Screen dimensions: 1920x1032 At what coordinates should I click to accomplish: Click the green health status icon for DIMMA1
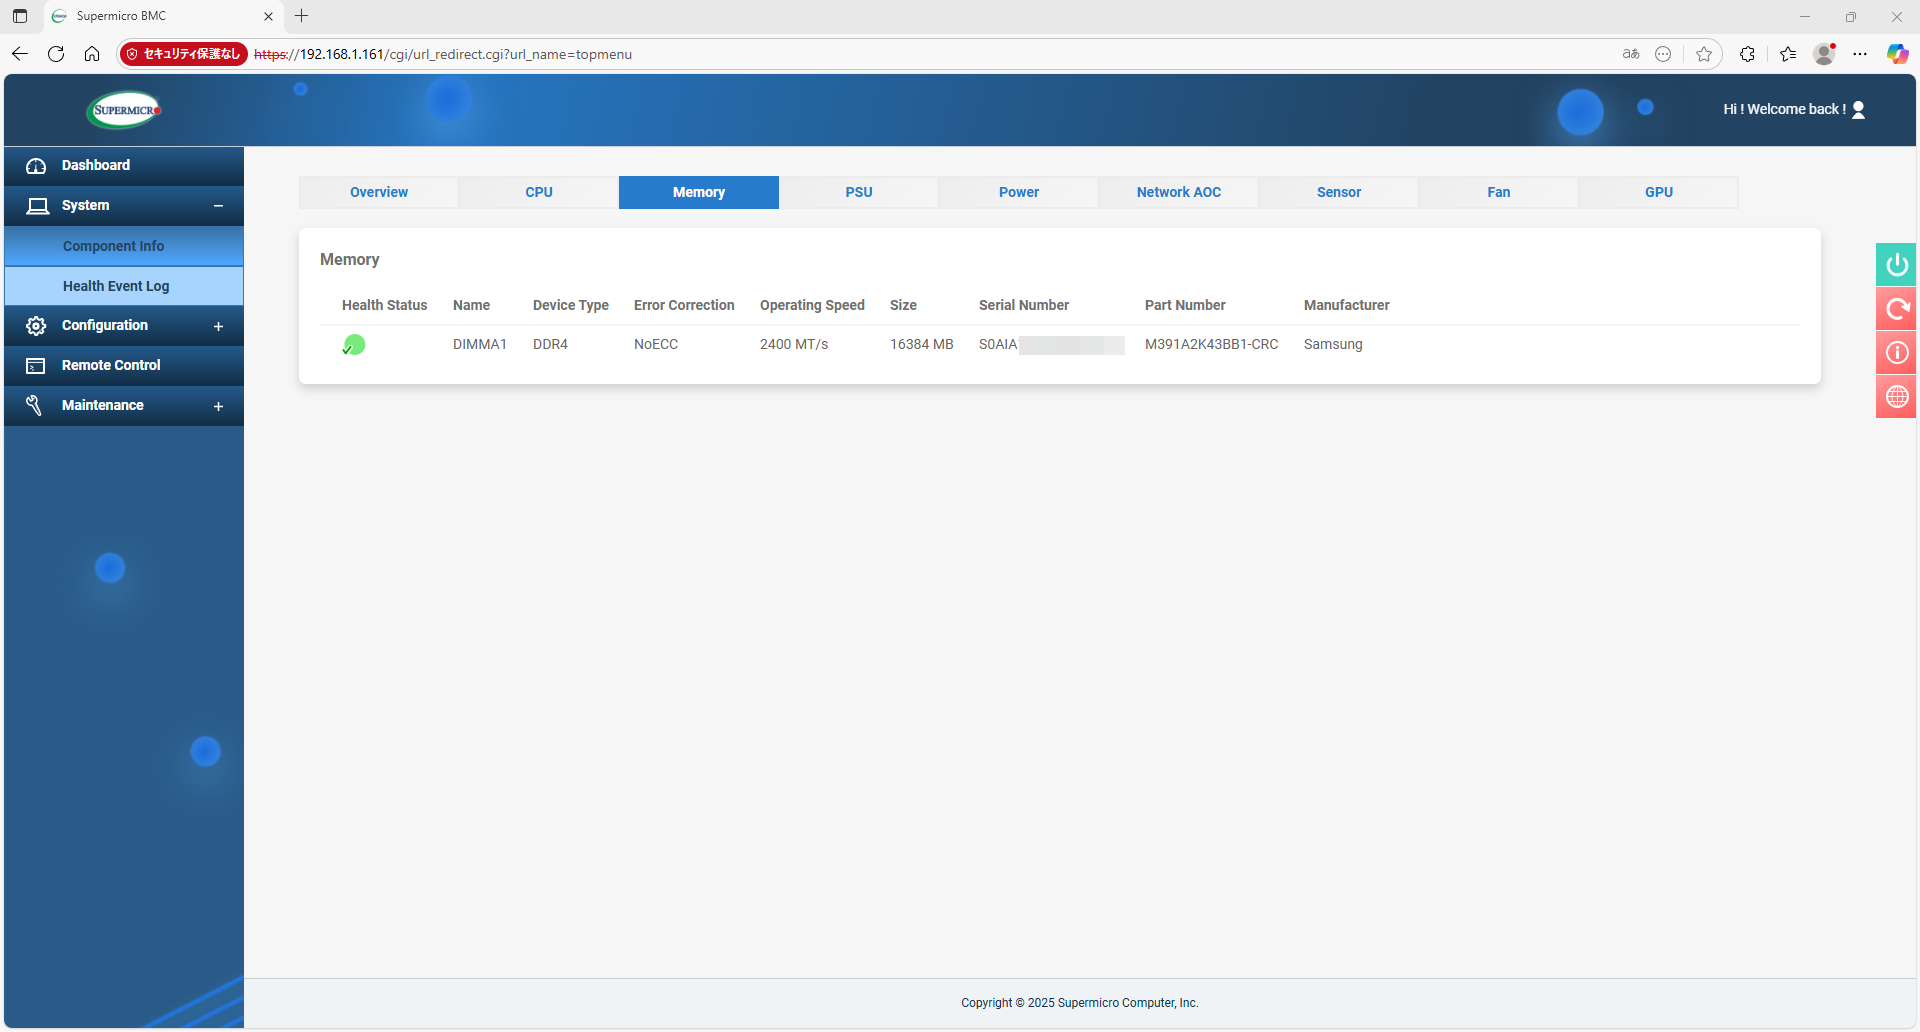click(354, 345)
